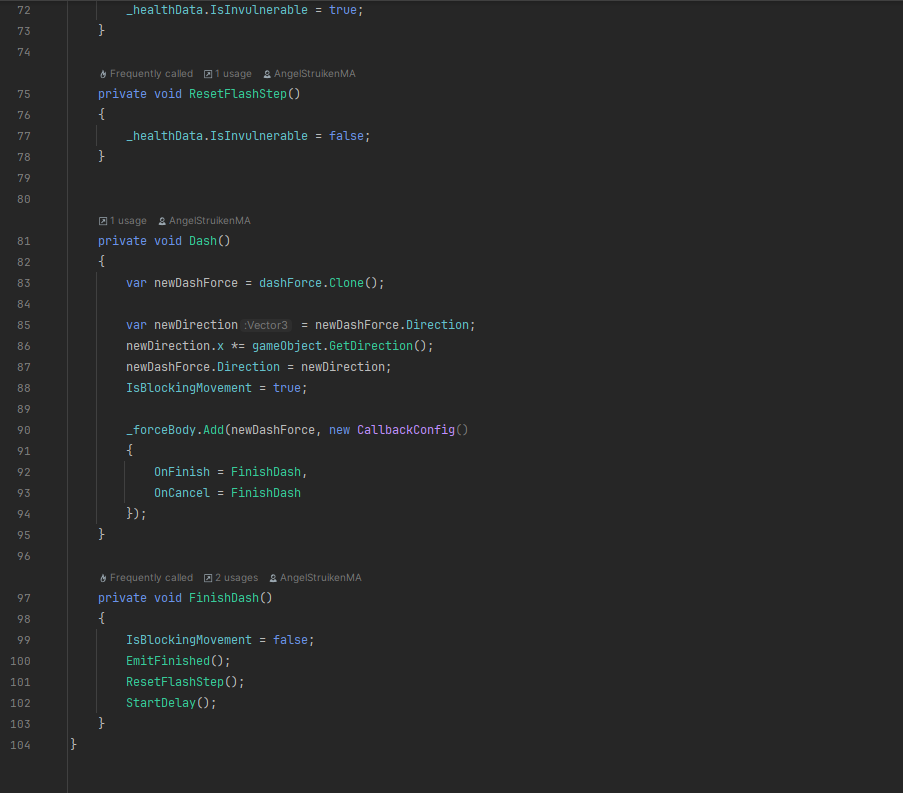Click FinishDash assigned to OnCancel

point(265,493)
